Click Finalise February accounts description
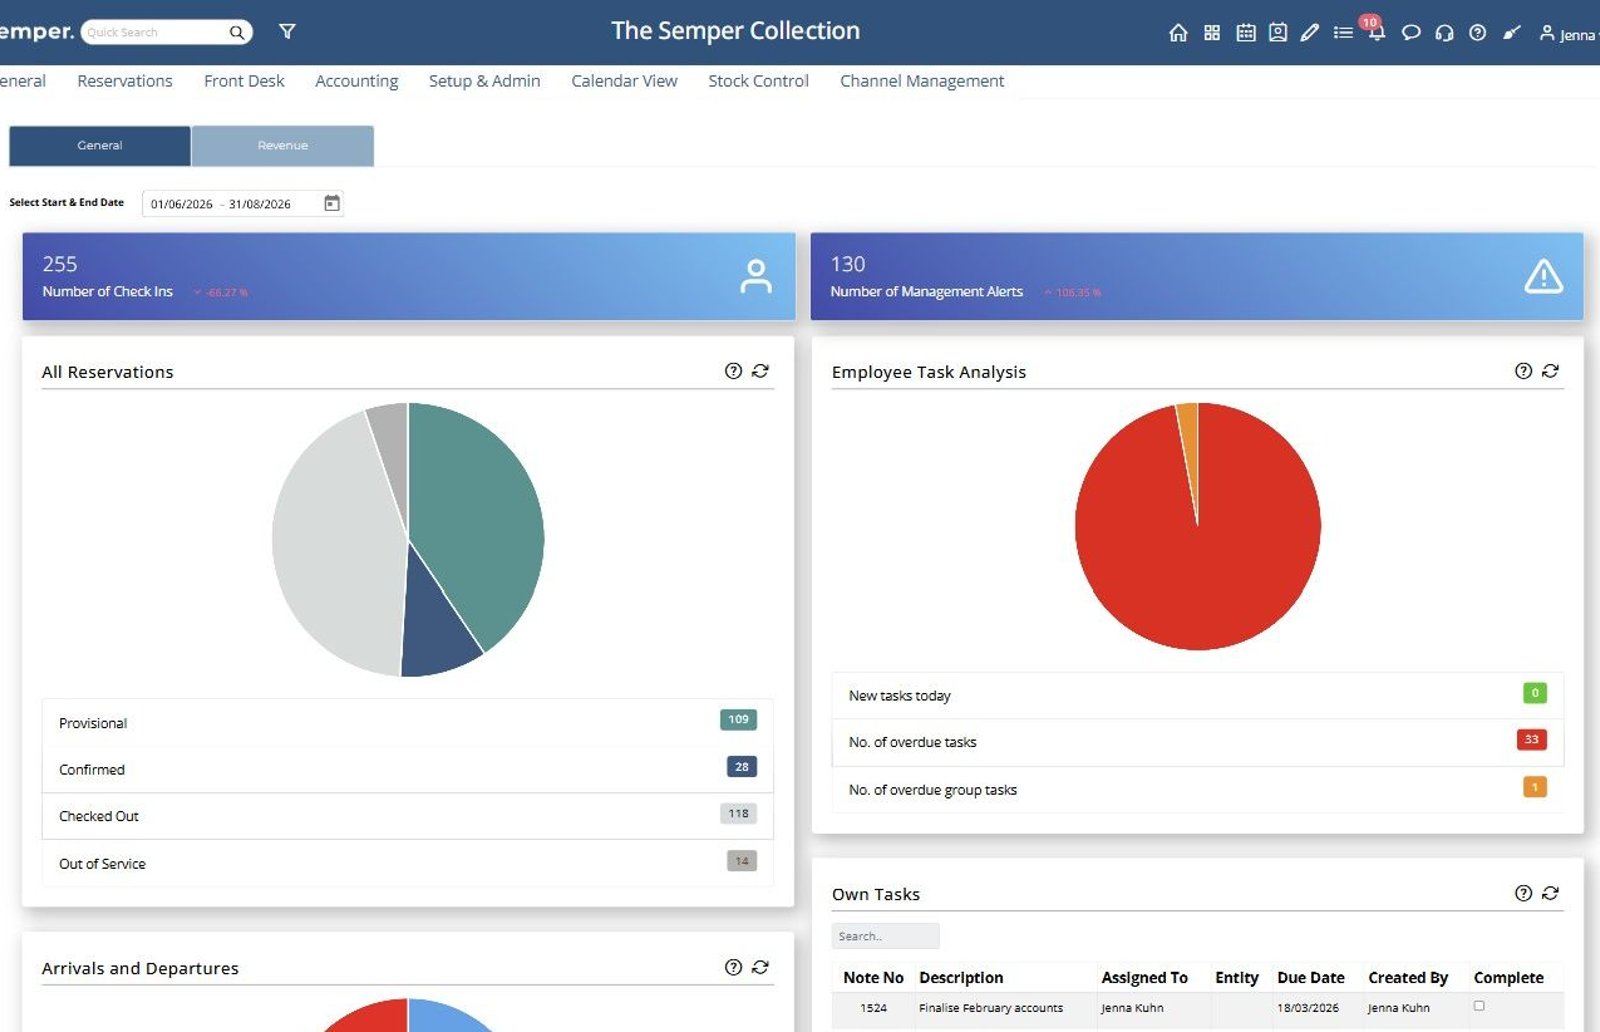Viewport: 1600px width, 1032px height. pyautogui.click(x=991, y=1008)
